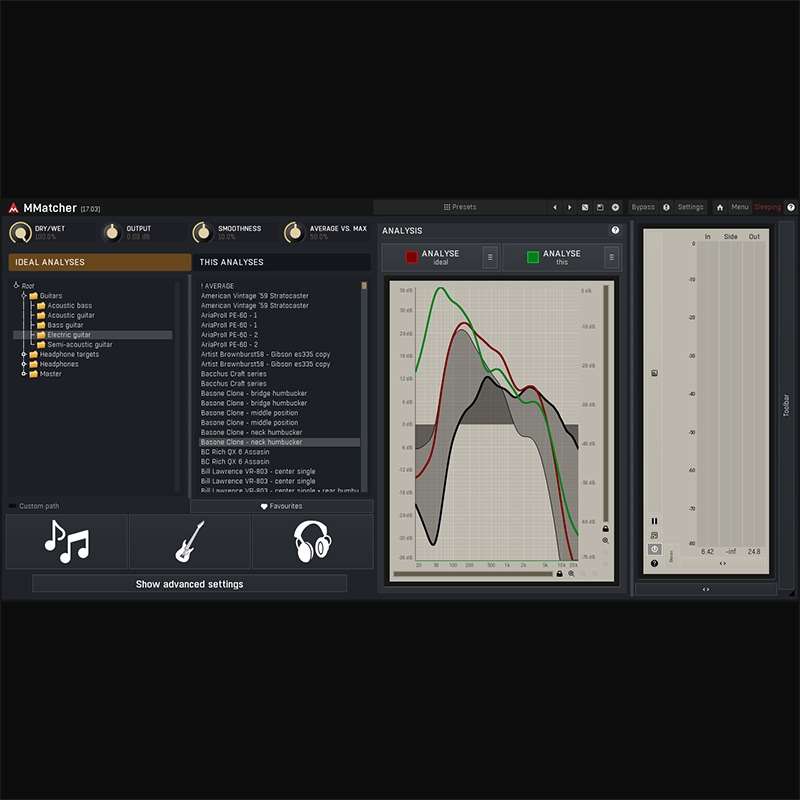Click the meter width arrows below values
Image resolution: width=800 pixels, height=800 pixels.
tap(722, 563)
